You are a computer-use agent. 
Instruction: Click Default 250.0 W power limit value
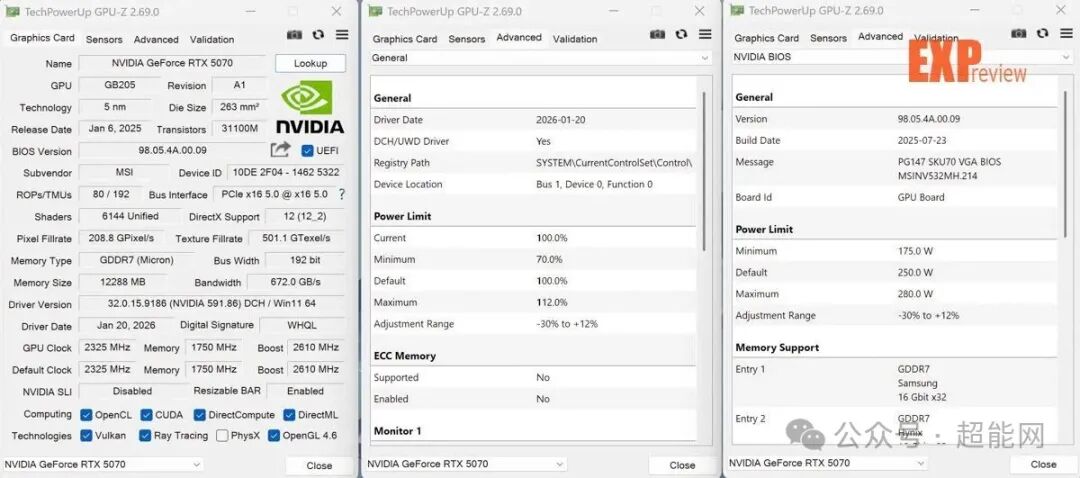coord(915,272)
